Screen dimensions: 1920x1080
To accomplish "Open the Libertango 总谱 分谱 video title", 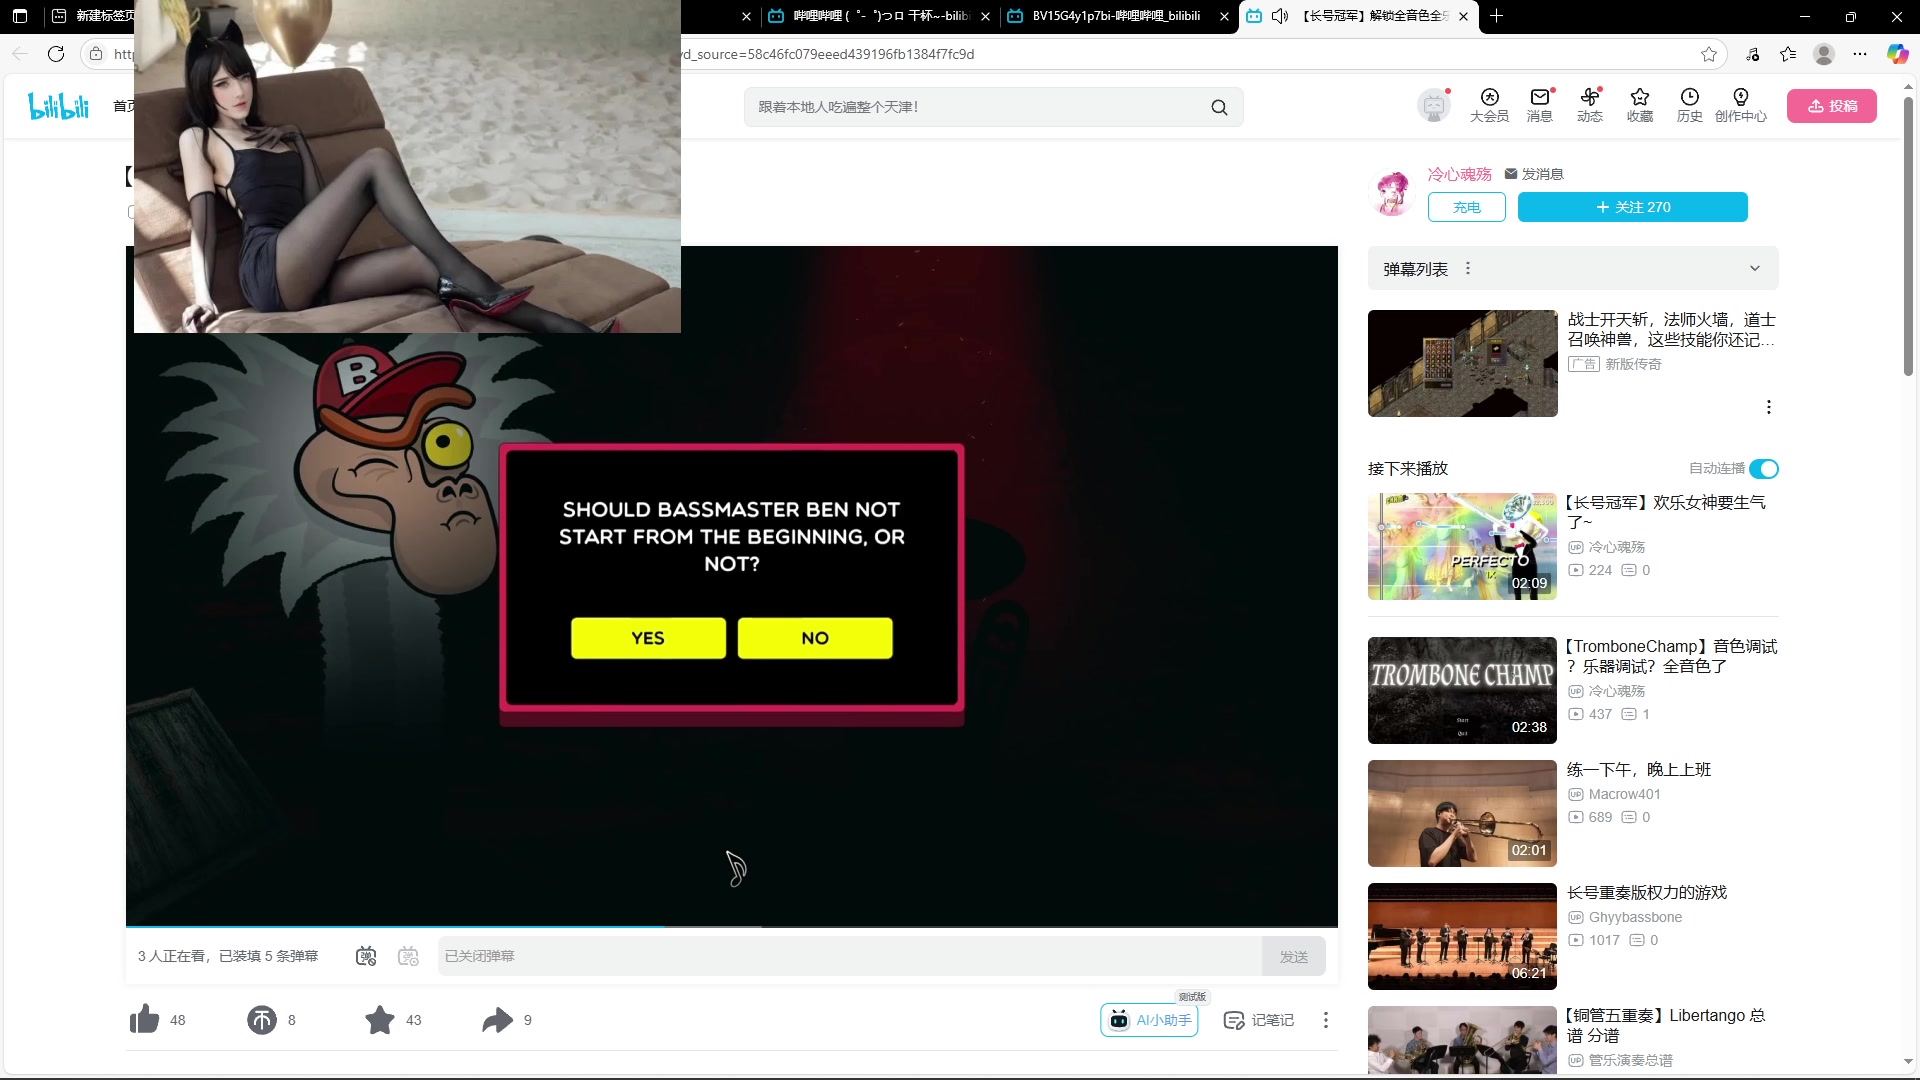I will tap(1666, 1025).
